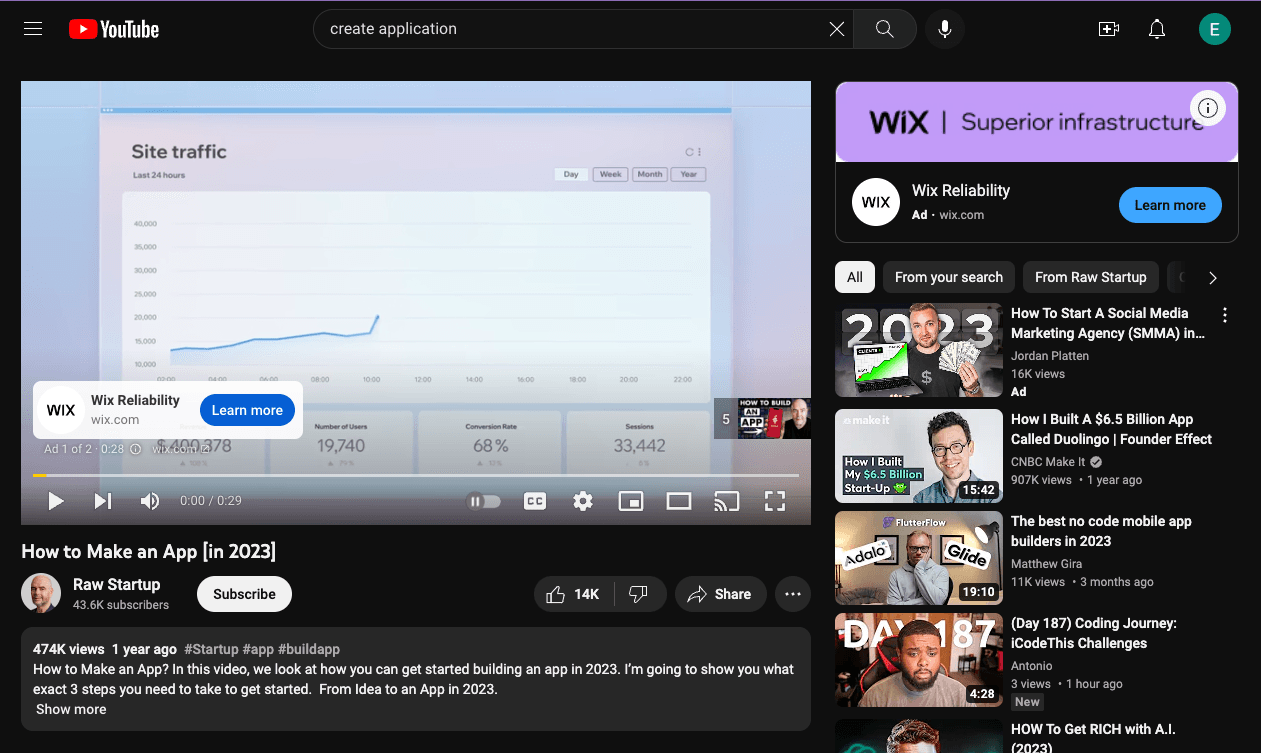
Task: Open the Raw Startup channel avatar
Action: pyautogui.click(x=41, y=594)
